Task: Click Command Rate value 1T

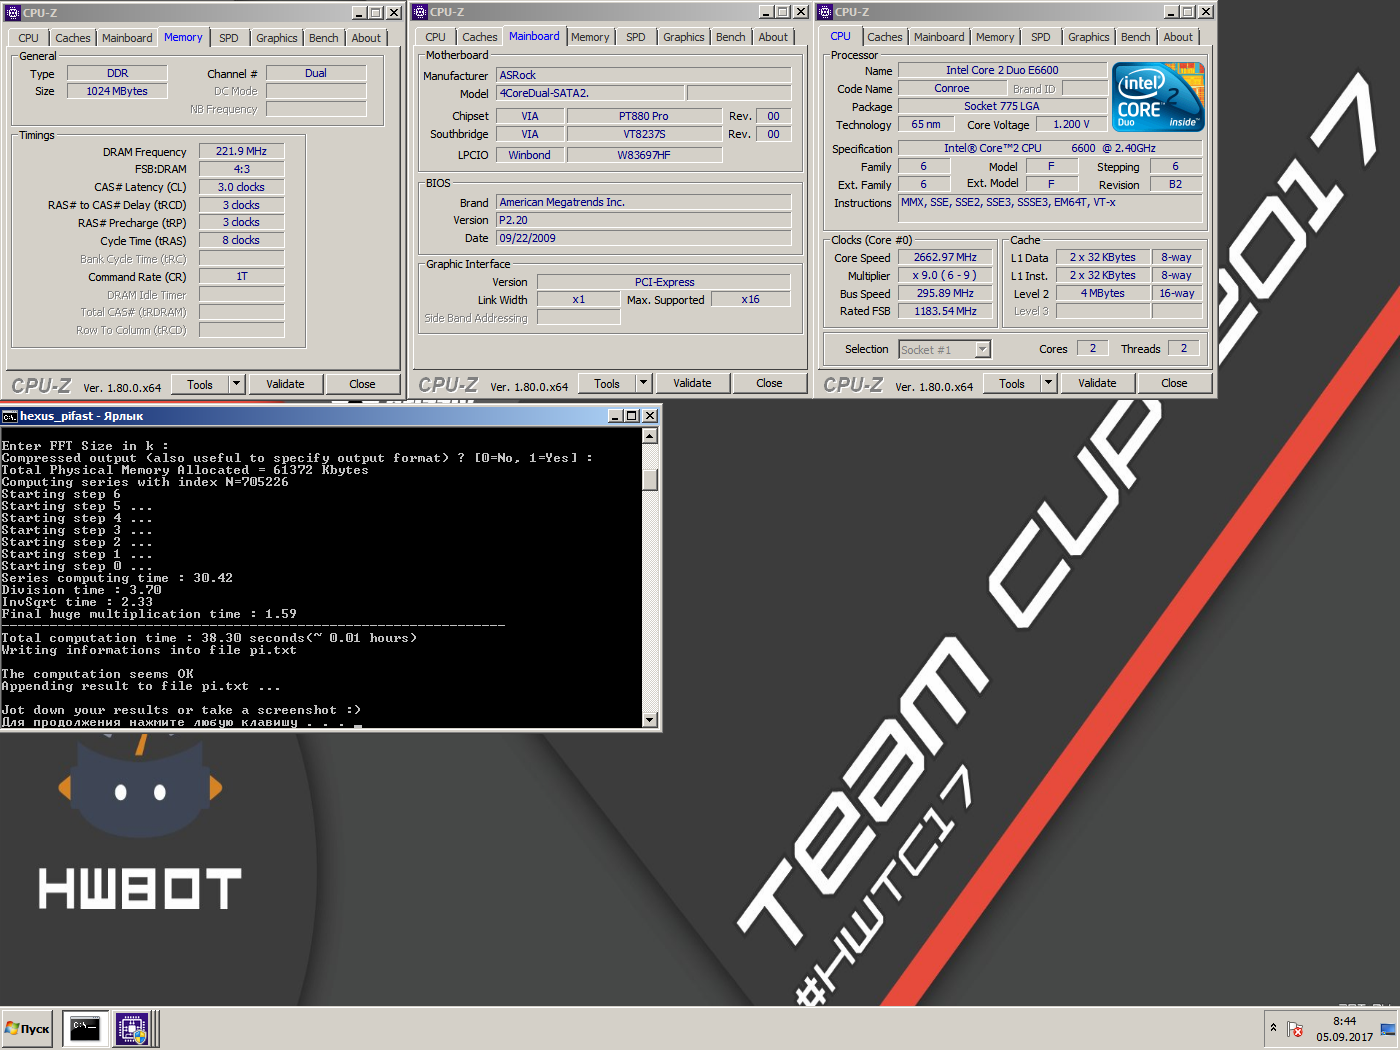Action: (x=241, y=276)
